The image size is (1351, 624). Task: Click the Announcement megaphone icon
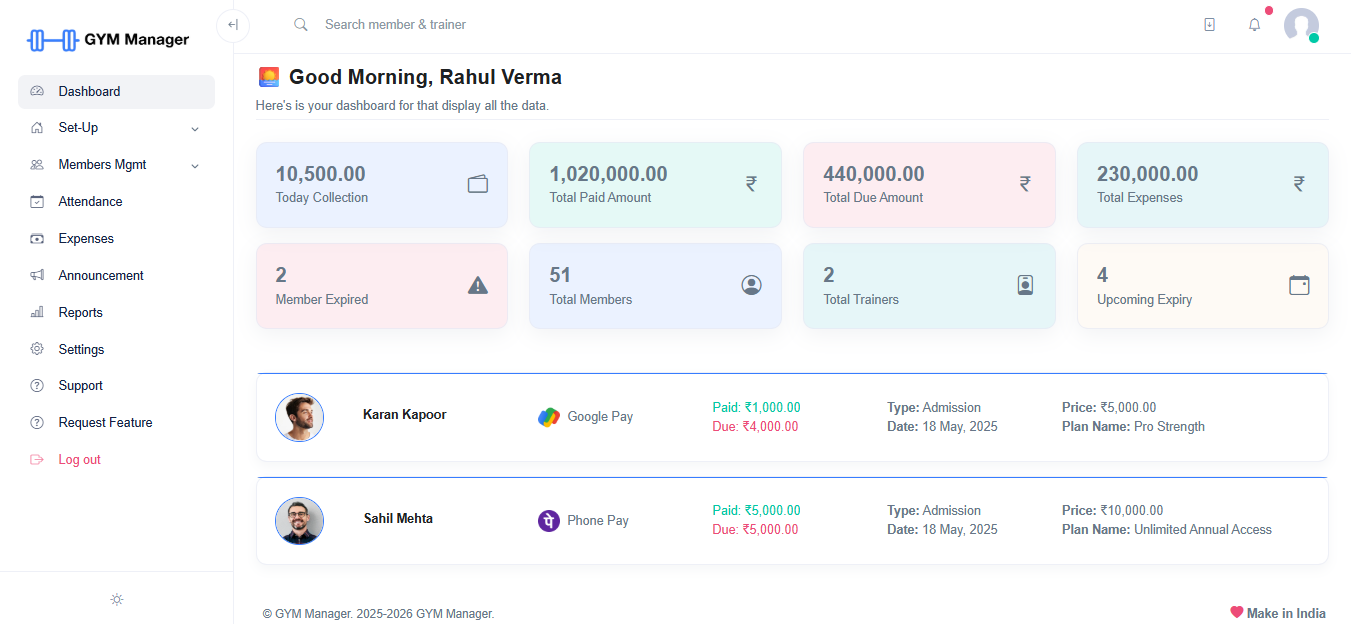click(37, 275)
